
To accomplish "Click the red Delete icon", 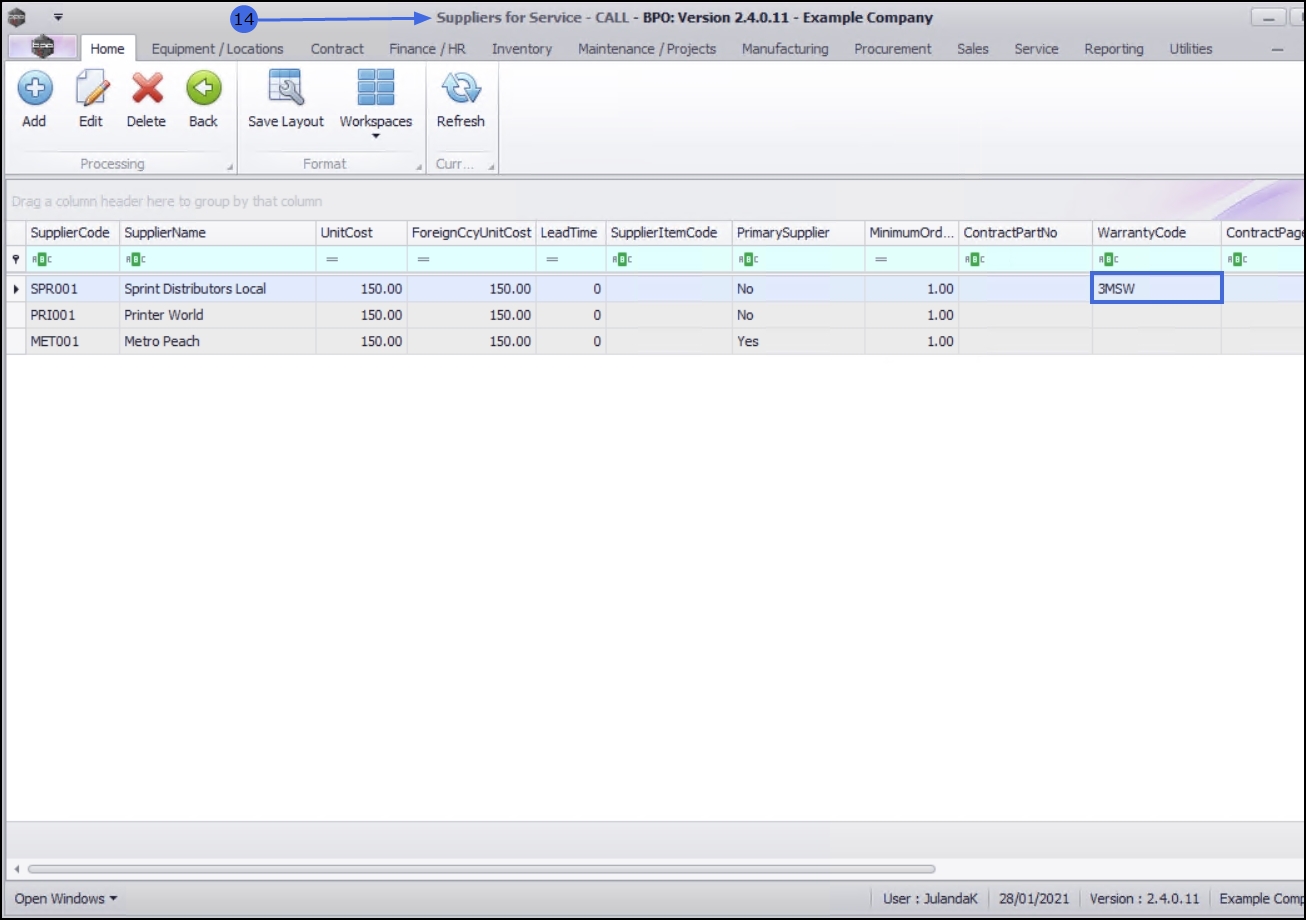I will pos(147,89).
